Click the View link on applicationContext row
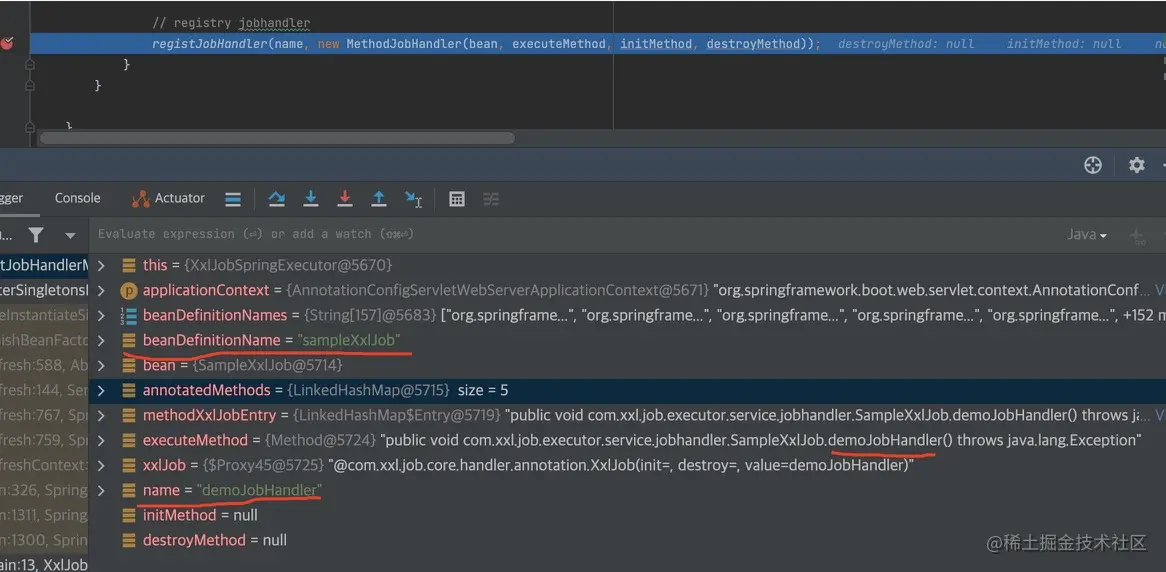This screenshot has height=572, width=1166. [1159, 290]
